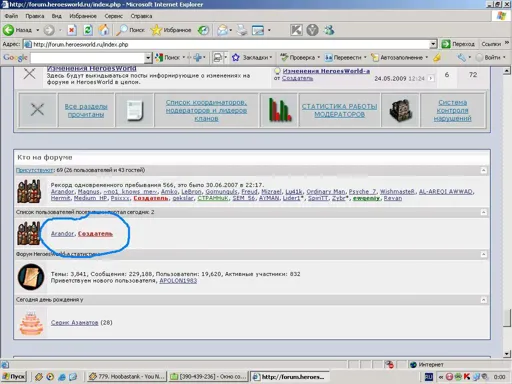Click the red Kaspersky K tray icon
This screenshot has height=384, width=512.
pyautogui.click(x=467, y=377)
